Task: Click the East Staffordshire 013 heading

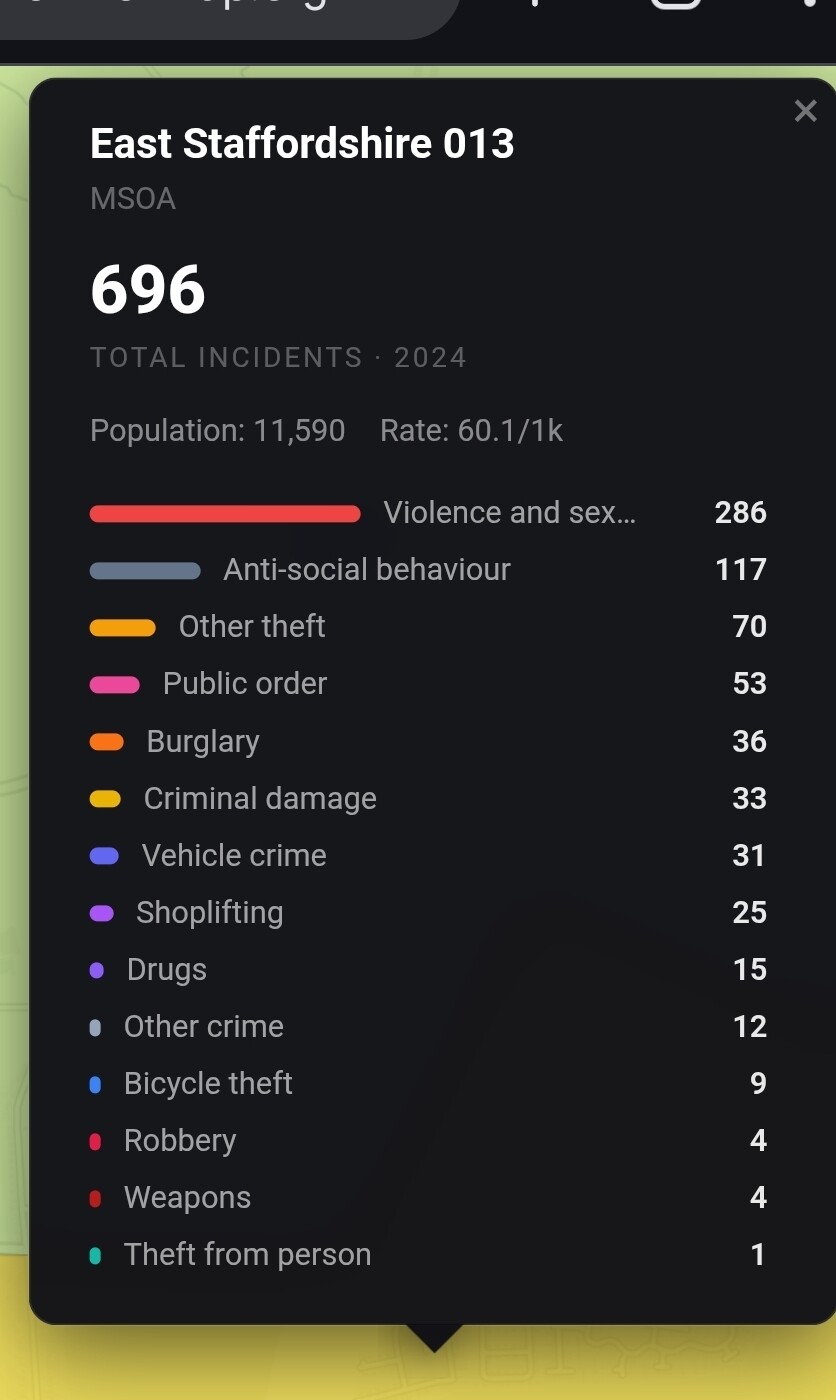Action: coord(302,144)
